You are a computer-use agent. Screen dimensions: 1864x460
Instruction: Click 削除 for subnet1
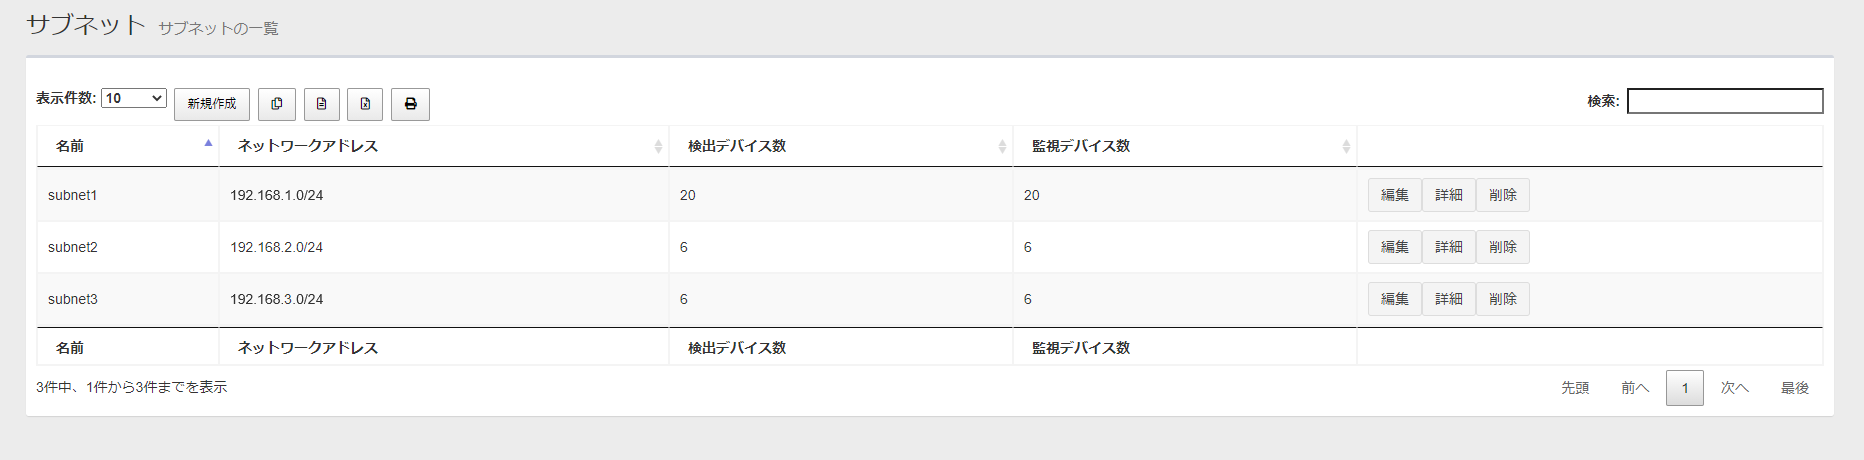point(1502,195)
